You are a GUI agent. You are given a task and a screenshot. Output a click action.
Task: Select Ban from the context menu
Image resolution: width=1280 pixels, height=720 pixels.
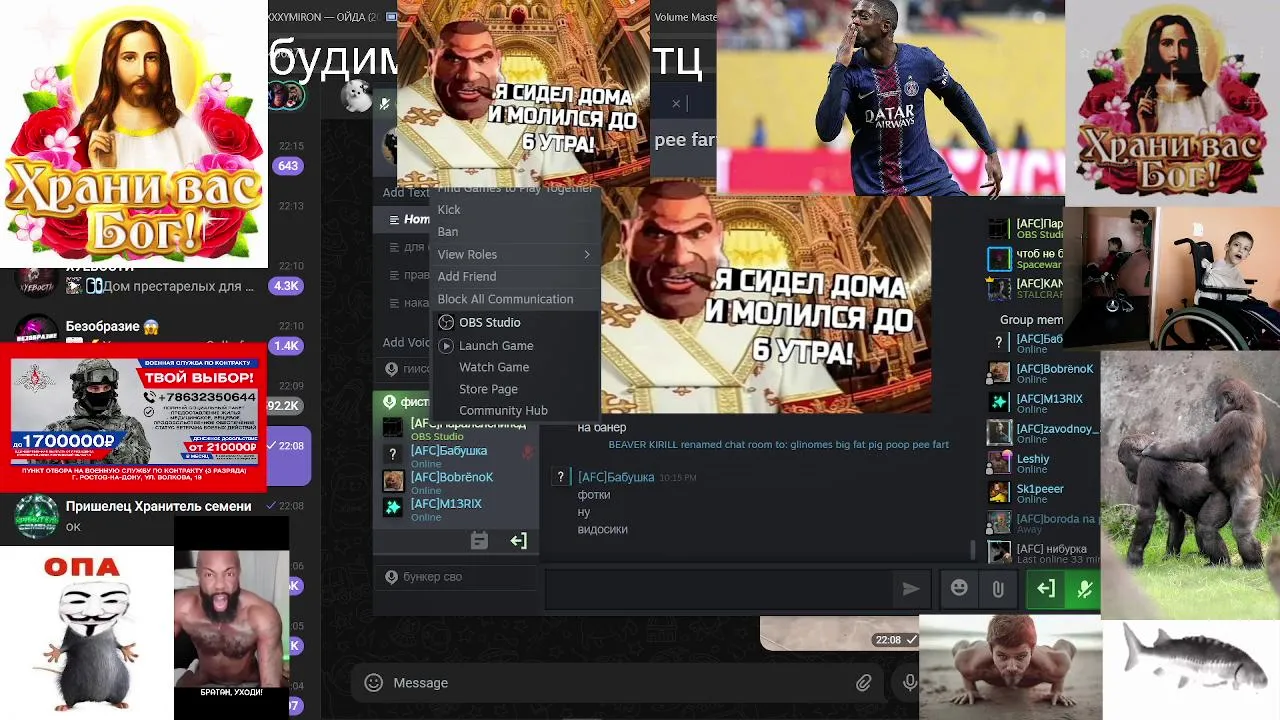tap(448, 231)
